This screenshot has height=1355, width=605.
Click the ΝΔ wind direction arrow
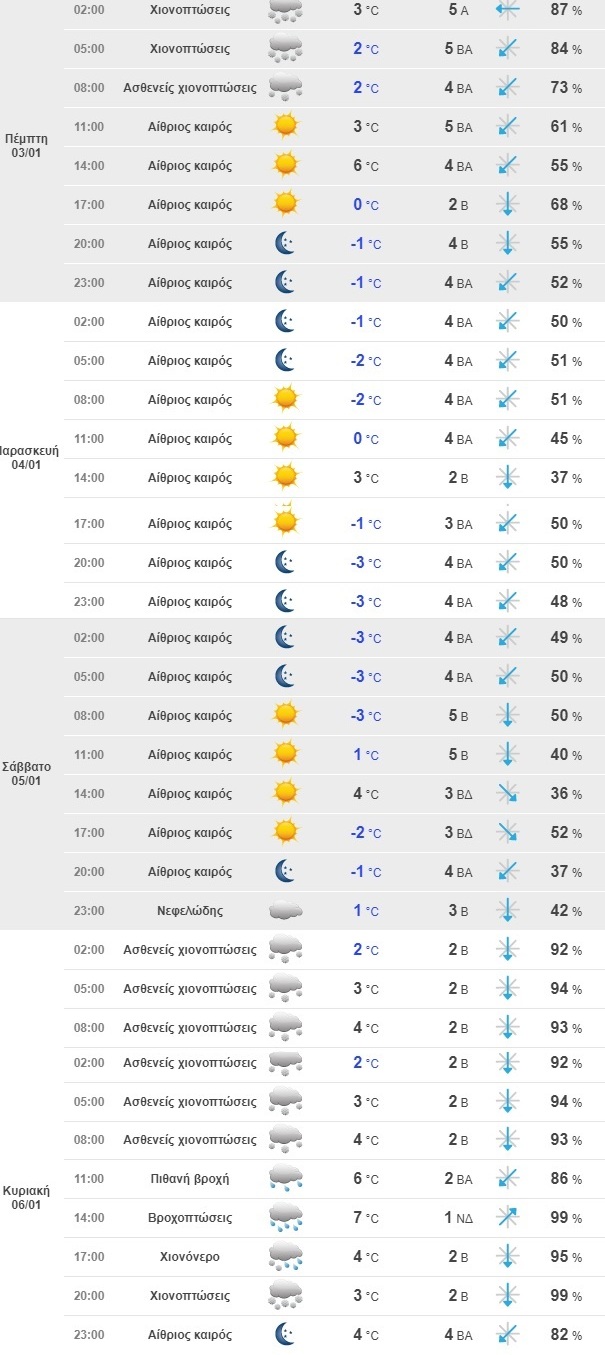click(508, 1217)
